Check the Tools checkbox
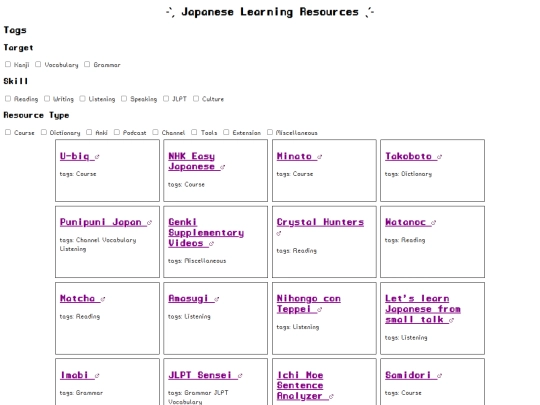Viewport: 540px width, 405px height. click(194, 132)
